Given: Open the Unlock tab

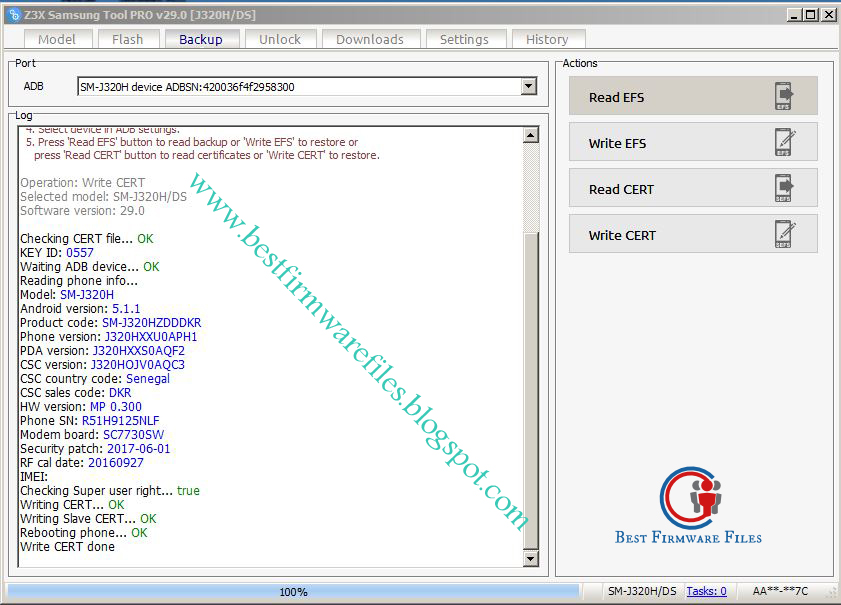Looking at the screenshot, I should pos(280,40).
